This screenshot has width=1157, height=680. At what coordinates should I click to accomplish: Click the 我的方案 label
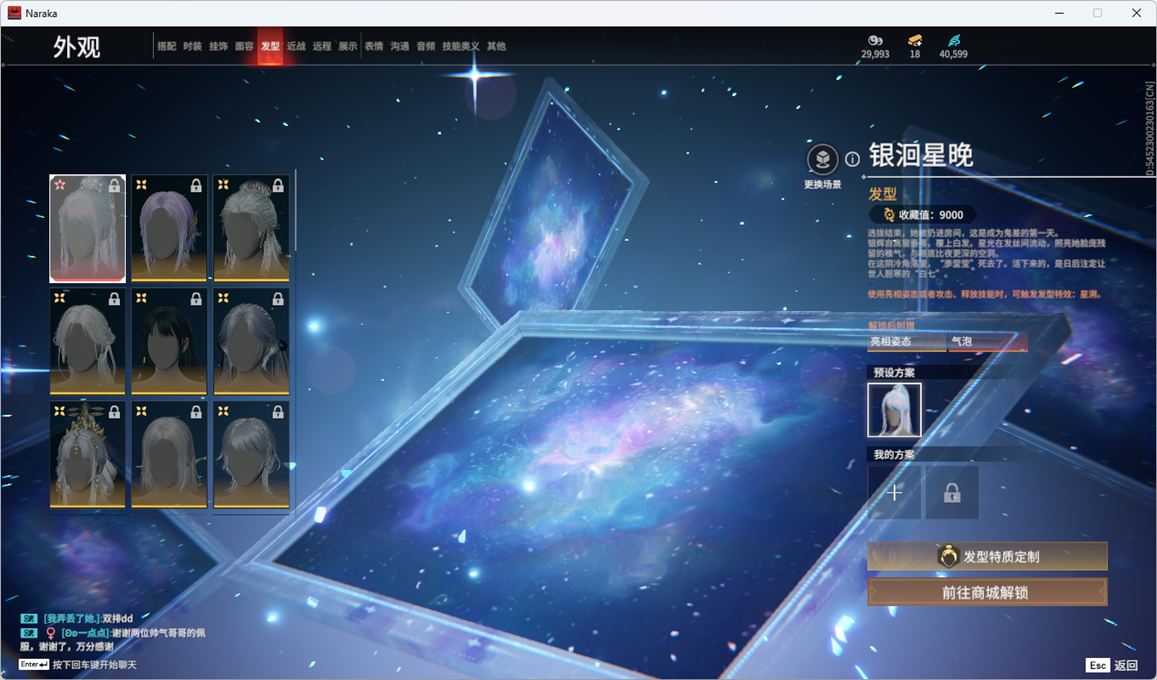894,454
